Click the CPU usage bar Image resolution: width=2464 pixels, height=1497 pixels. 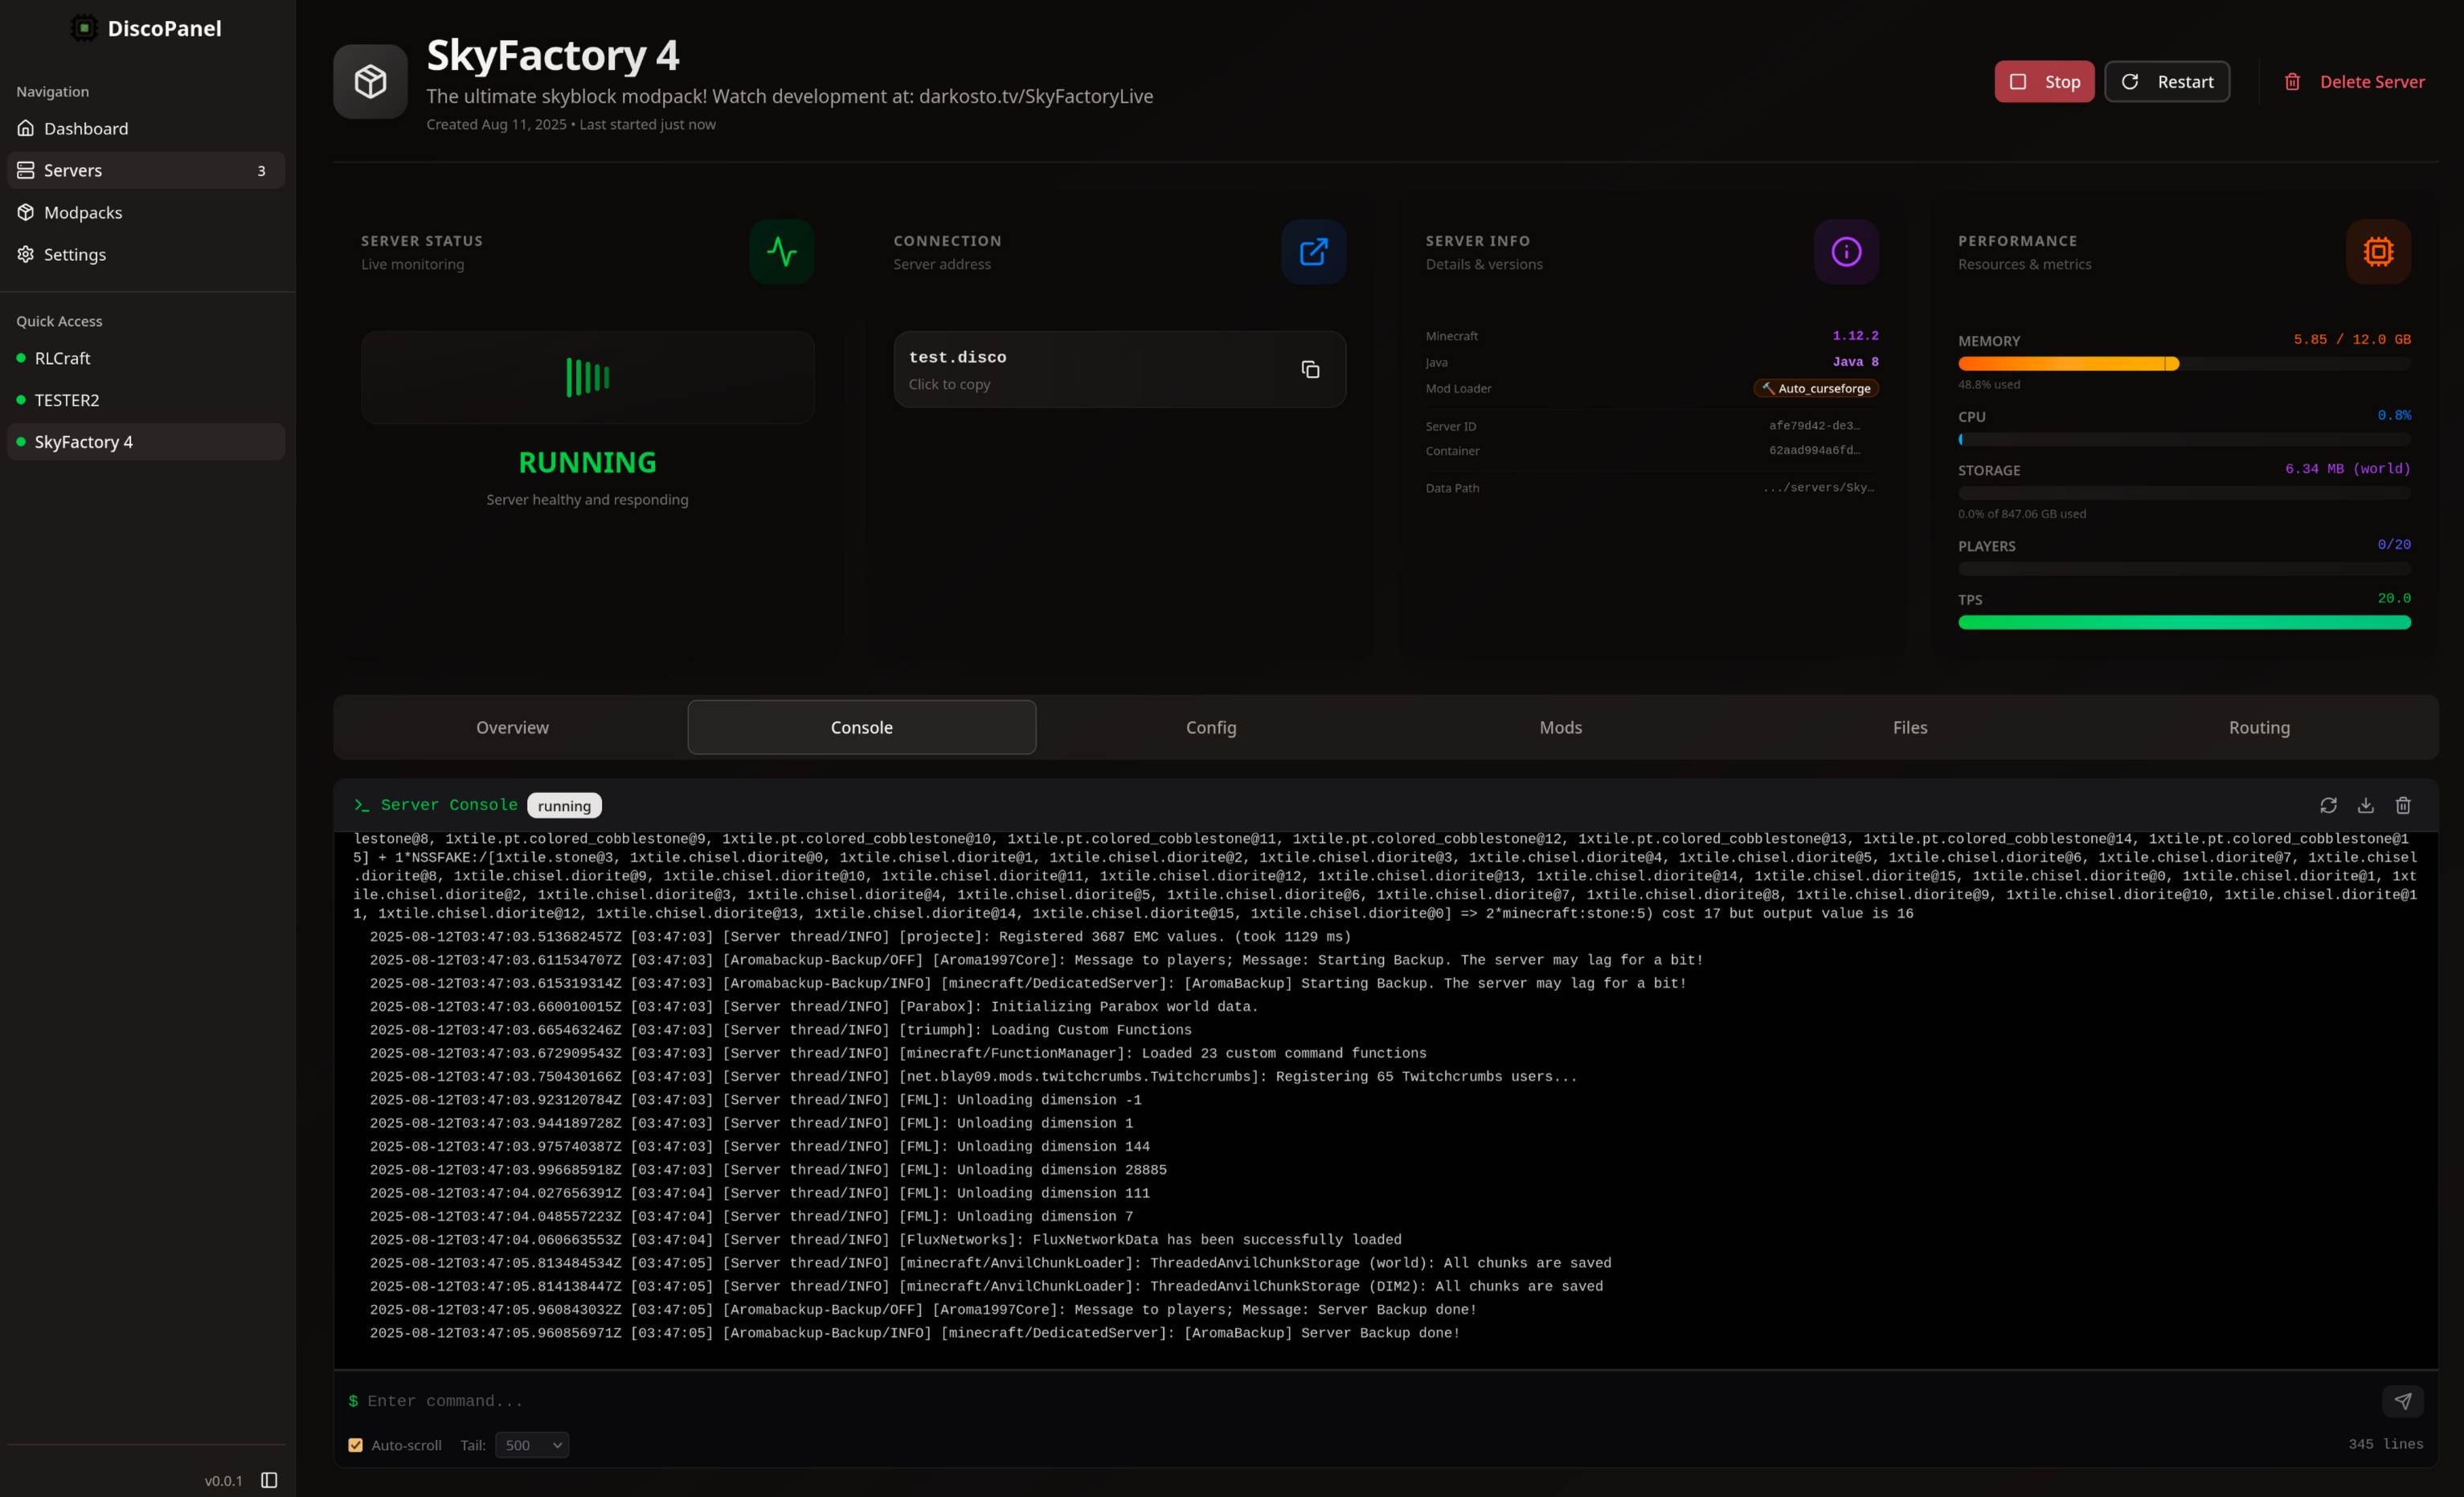[2184, 440]
